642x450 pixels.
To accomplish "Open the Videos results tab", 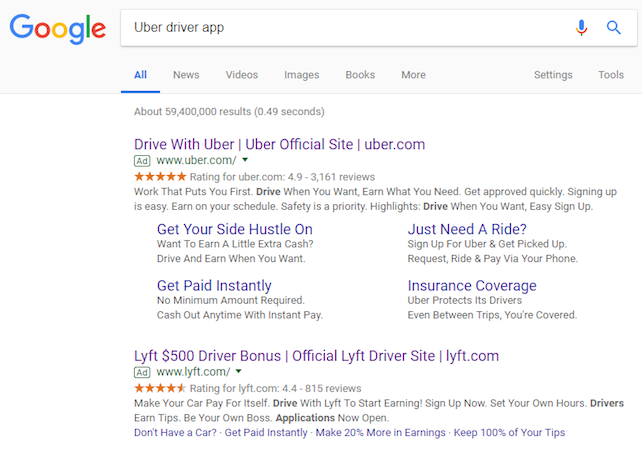I will pos(241,75).
